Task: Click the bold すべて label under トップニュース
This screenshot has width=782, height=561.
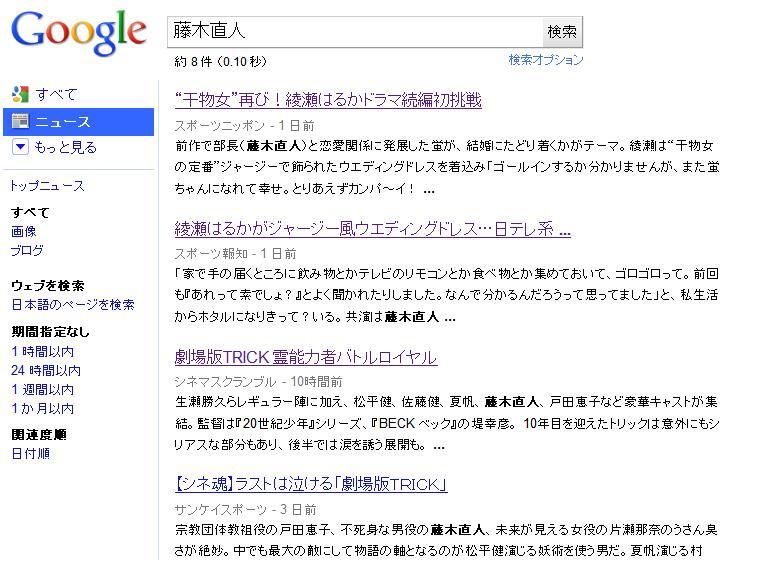Action: (30, 212)
